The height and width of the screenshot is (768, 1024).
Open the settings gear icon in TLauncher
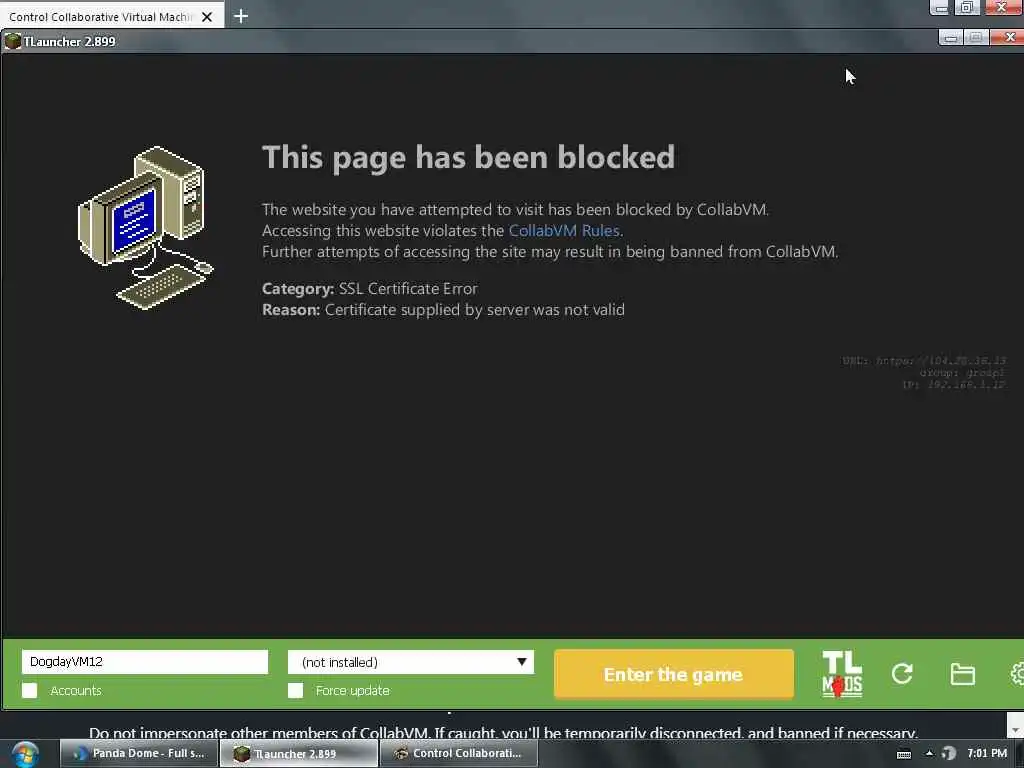click(1017, 673)
